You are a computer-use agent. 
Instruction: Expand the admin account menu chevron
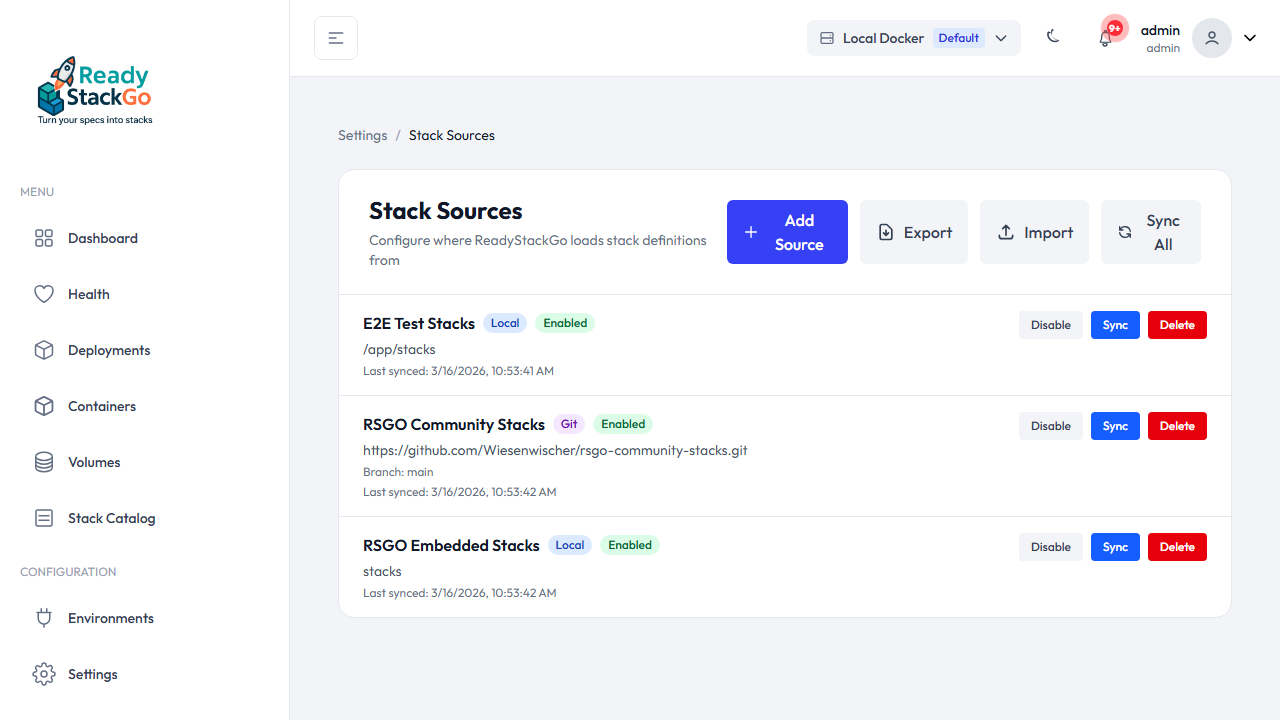1249,37
